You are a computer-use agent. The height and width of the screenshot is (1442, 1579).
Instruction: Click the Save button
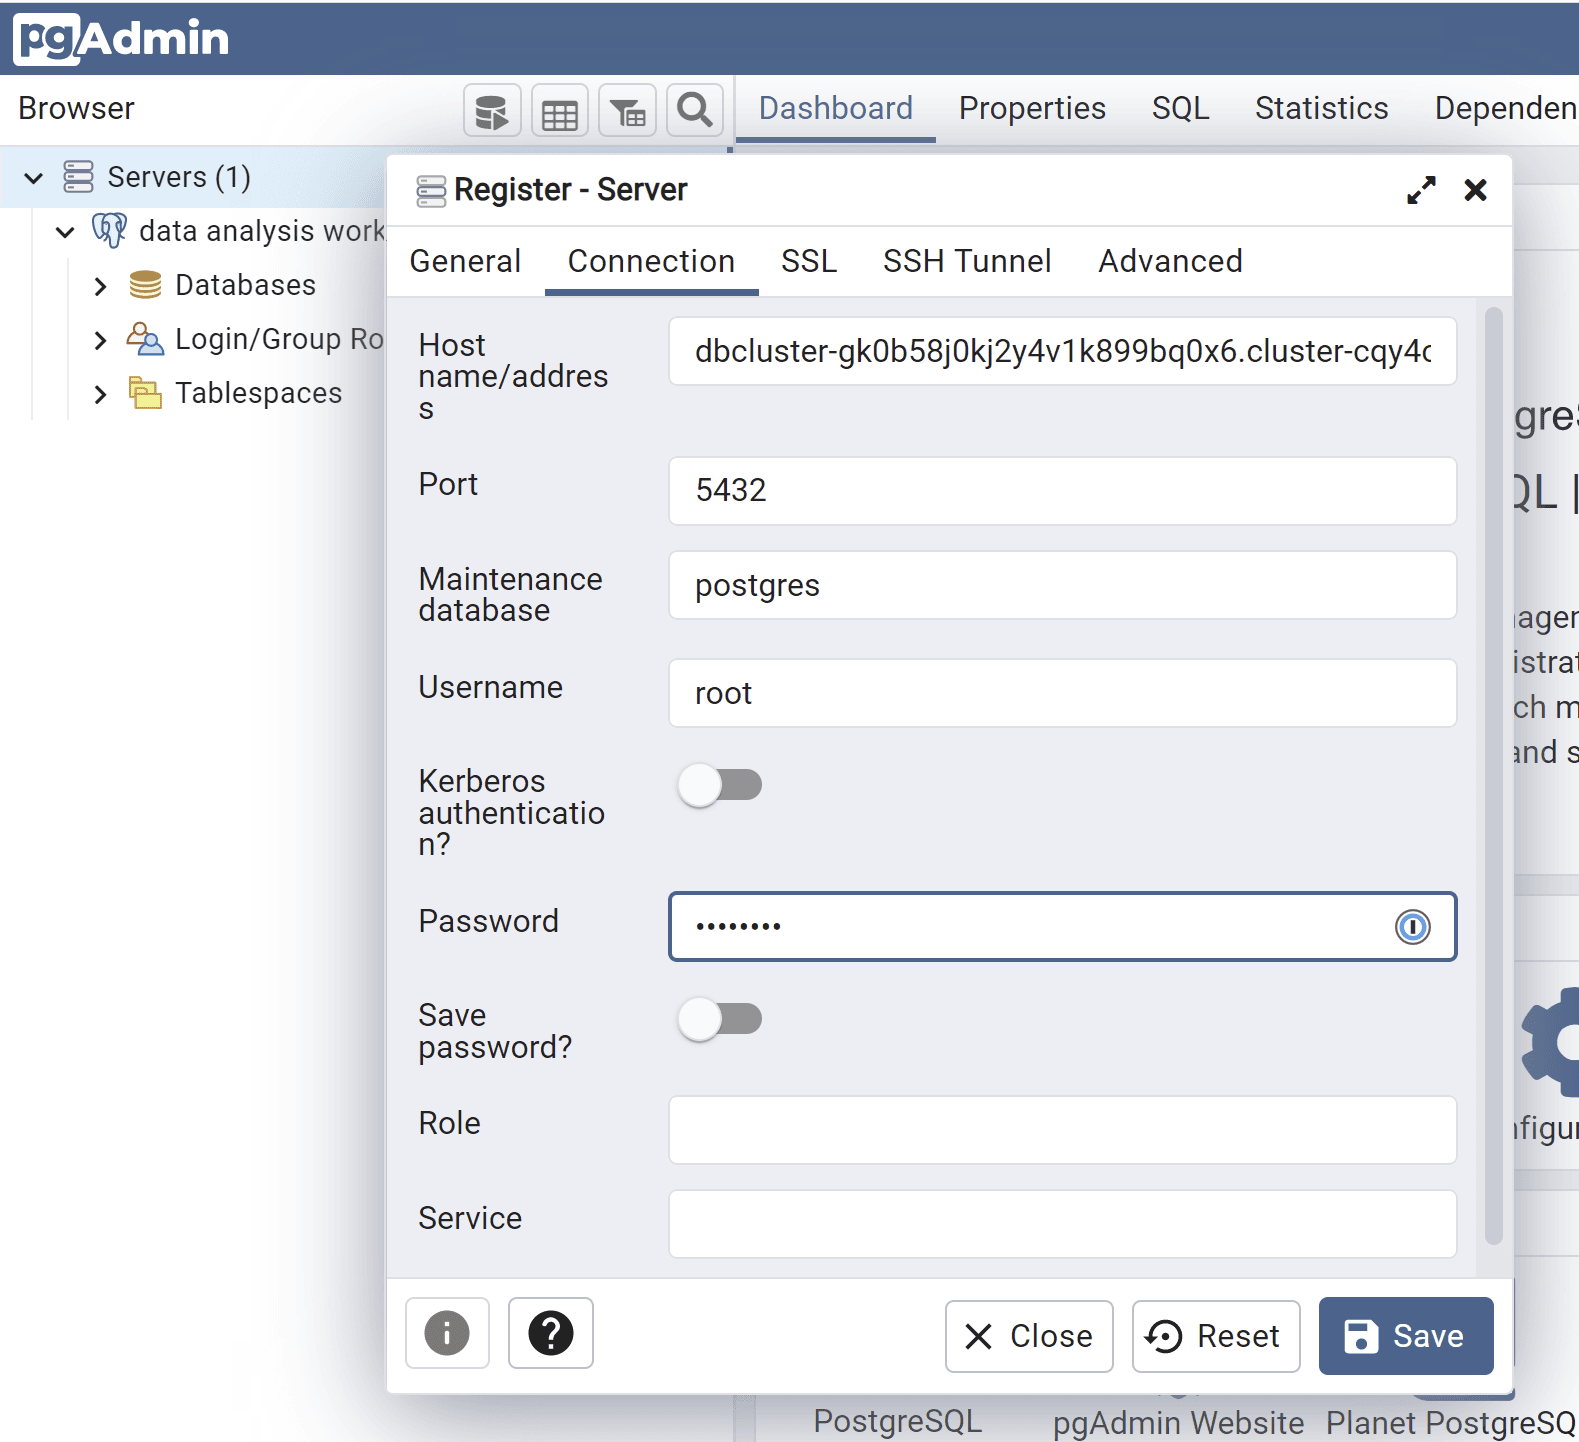tap(1405, 1336)
